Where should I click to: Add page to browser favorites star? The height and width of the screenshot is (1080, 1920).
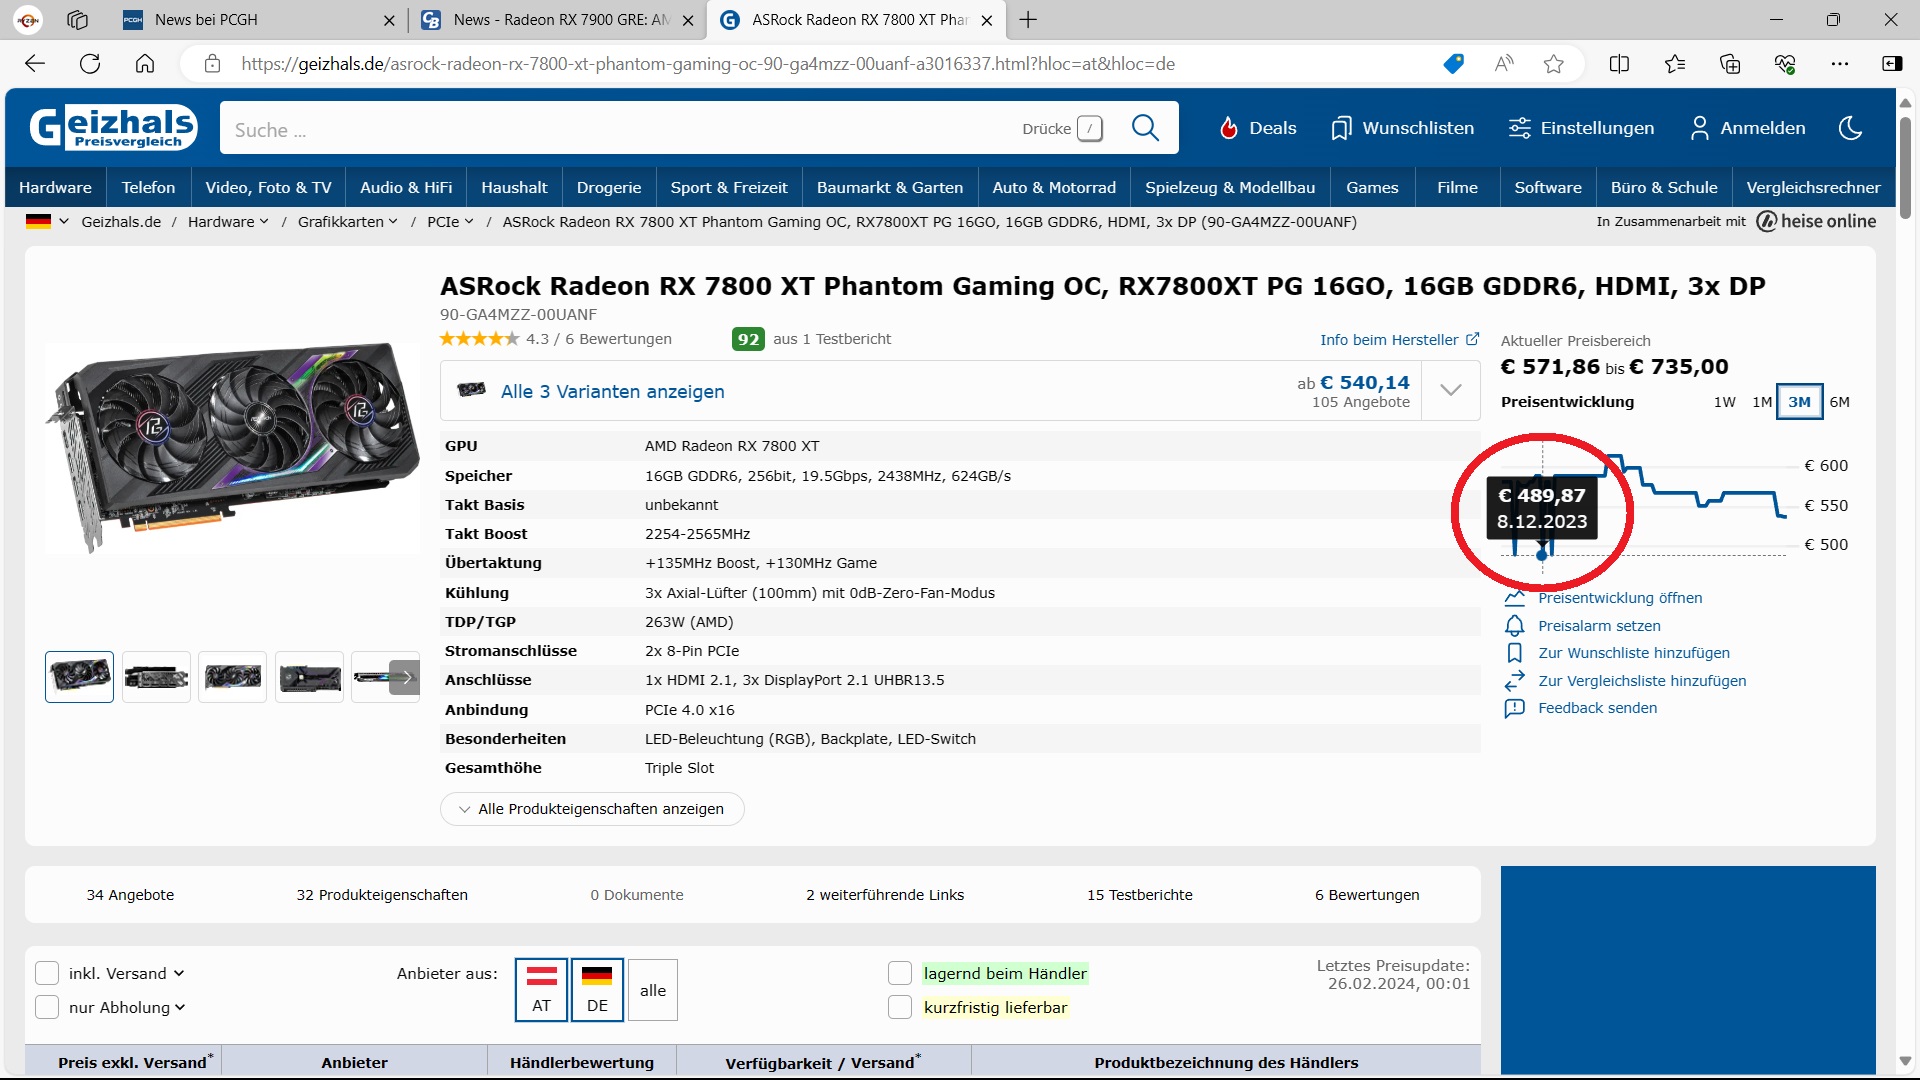(1553, 64)
